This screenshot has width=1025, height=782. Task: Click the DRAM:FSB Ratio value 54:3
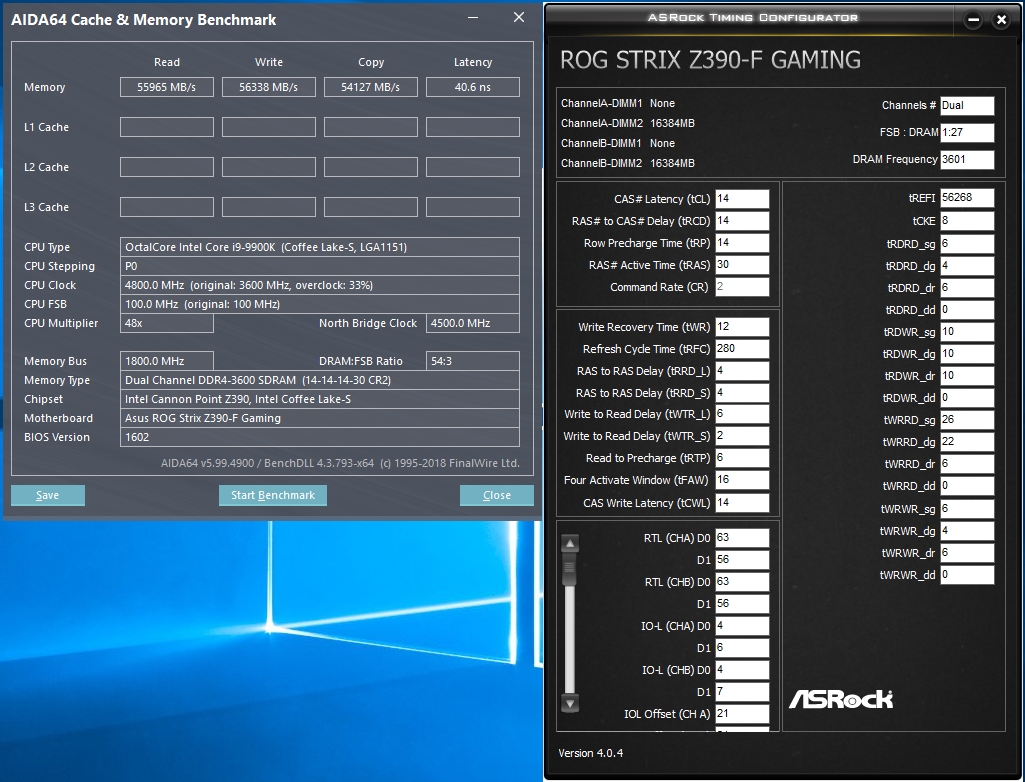point(473,361)
